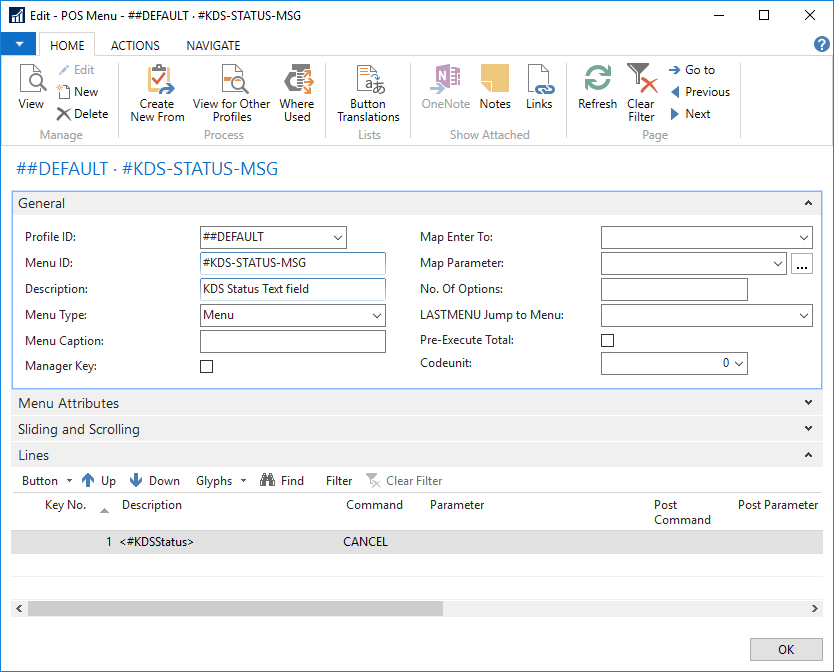
Task: Refresh the page using Refresh icon
Action: pos(598,81)
